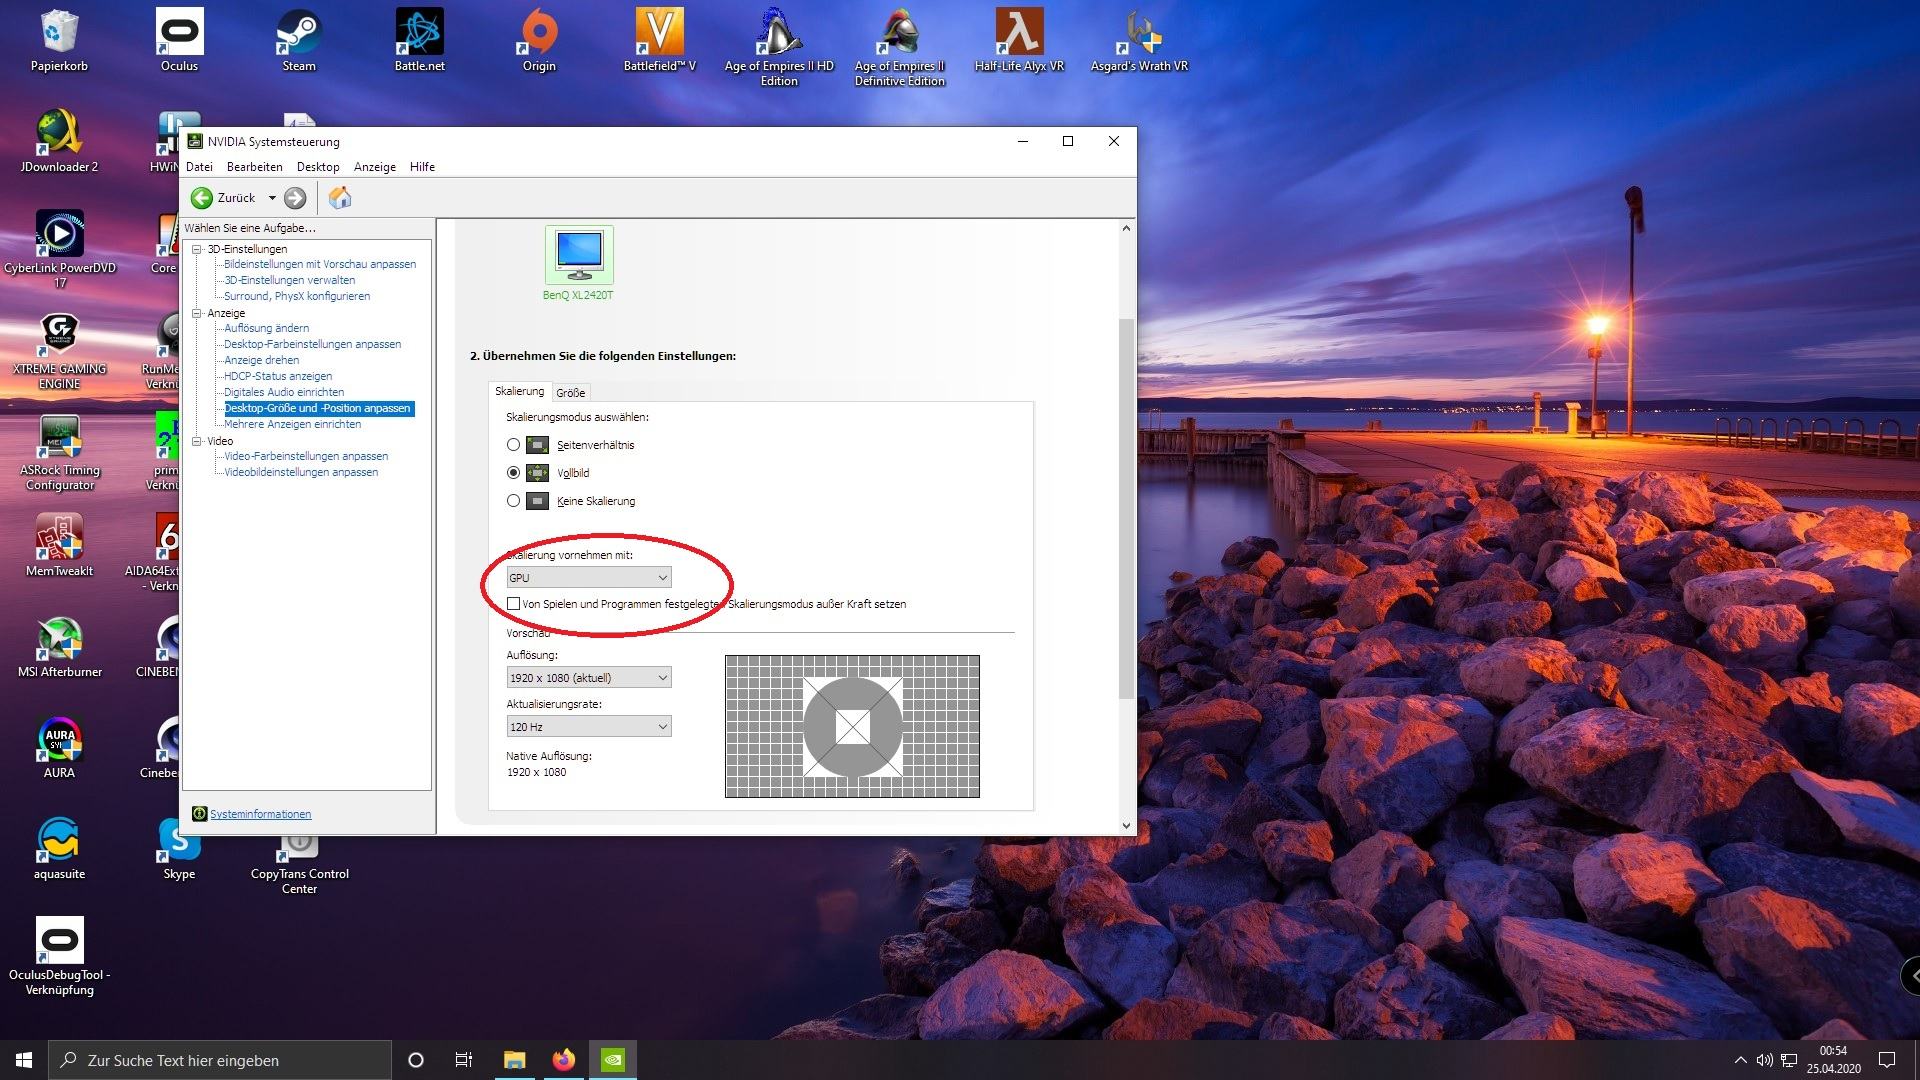Open the Battle.net desktop shortcut

419,41
